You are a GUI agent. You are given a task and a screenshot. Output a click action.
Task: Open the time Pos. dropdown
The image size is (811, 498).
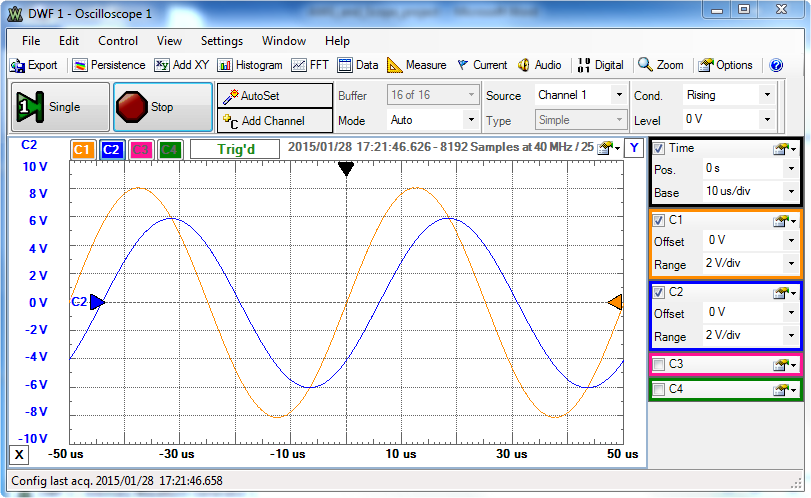(x=750, y=169)
